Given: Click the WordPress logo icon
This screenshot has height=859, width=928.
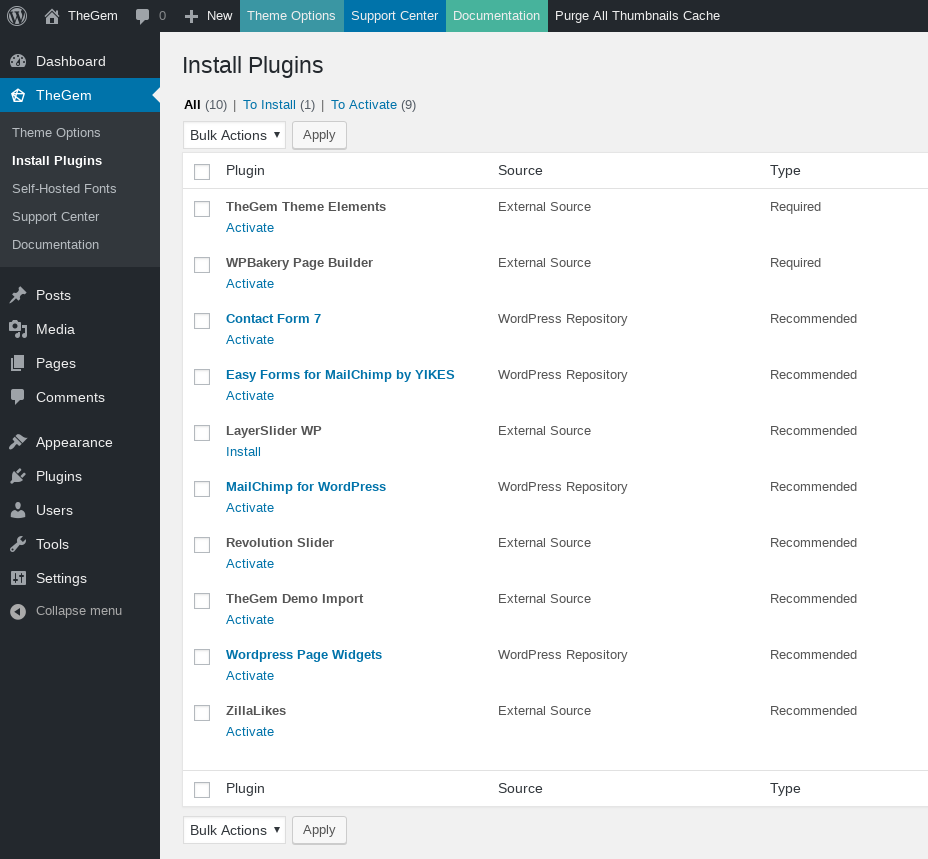Looking at the screenshot, I should (x=17, y=16).
